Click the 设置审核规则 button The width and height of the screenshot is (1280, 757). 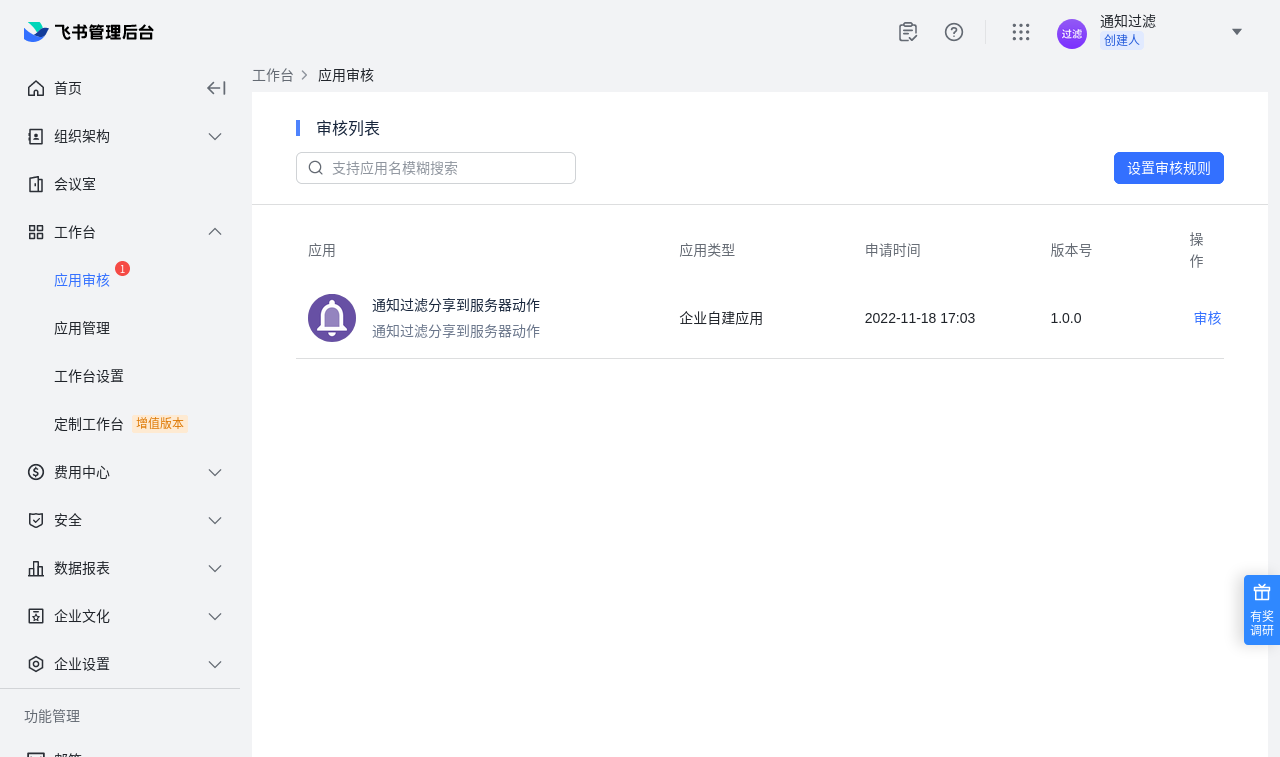(1169, 168)
